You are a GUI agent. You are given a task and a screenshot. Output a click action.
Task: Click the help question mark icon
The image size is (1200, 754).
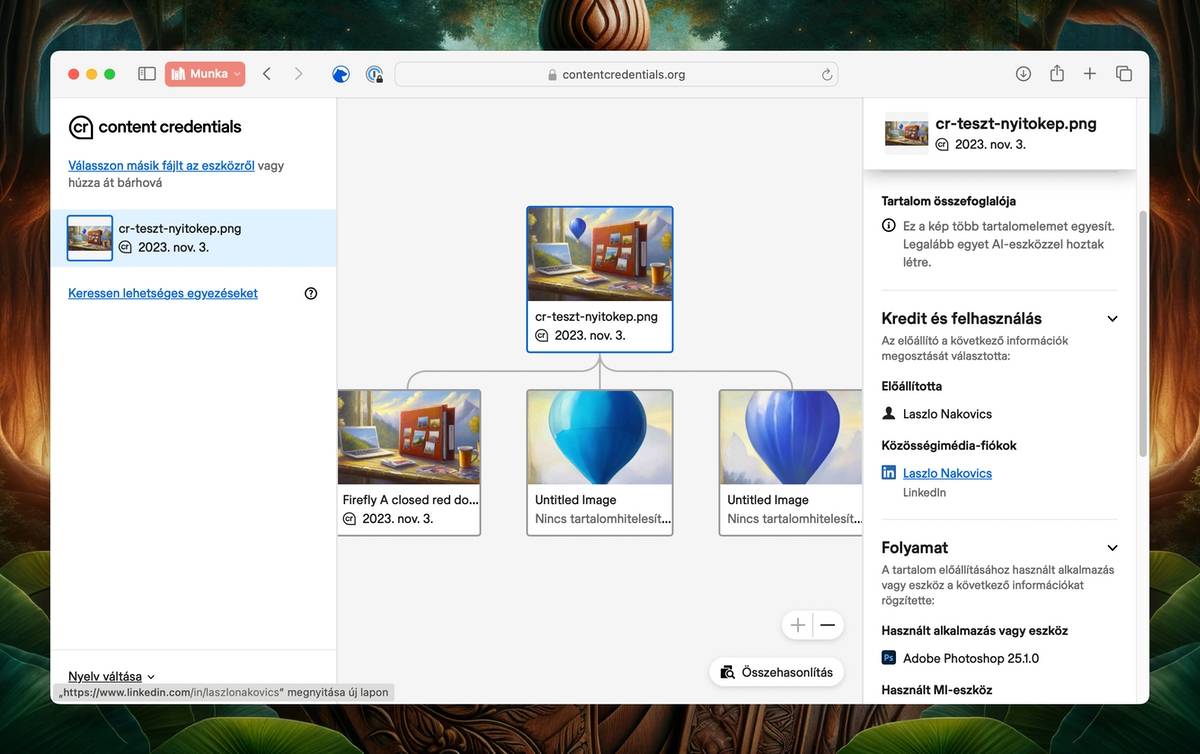click(x=311, y=293)
